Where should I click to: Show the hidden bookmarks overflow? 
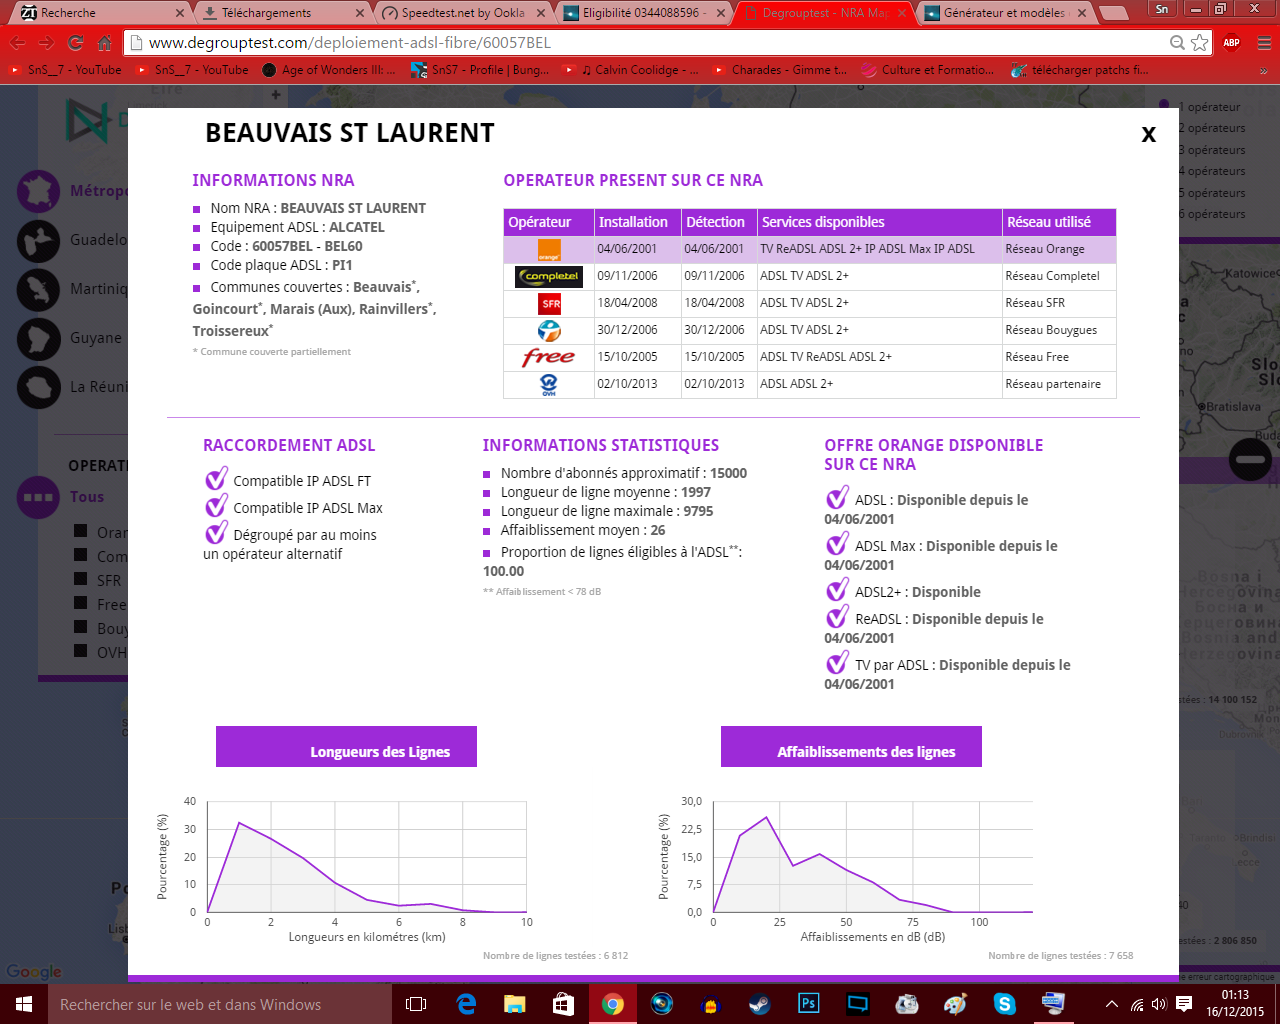(1264, 71)
